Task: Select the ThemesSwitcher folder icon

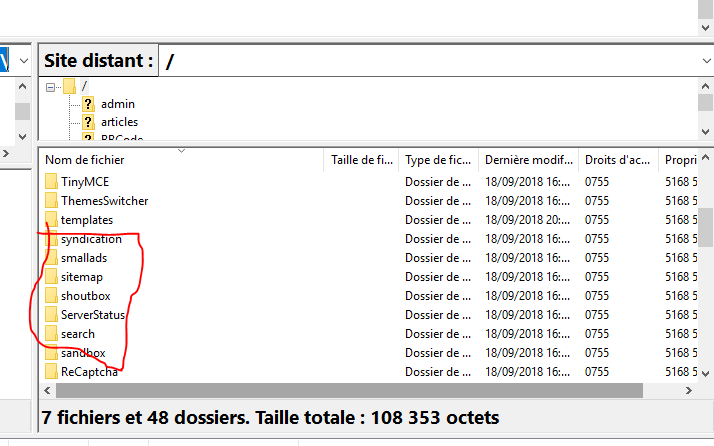Action: point(51,201)
